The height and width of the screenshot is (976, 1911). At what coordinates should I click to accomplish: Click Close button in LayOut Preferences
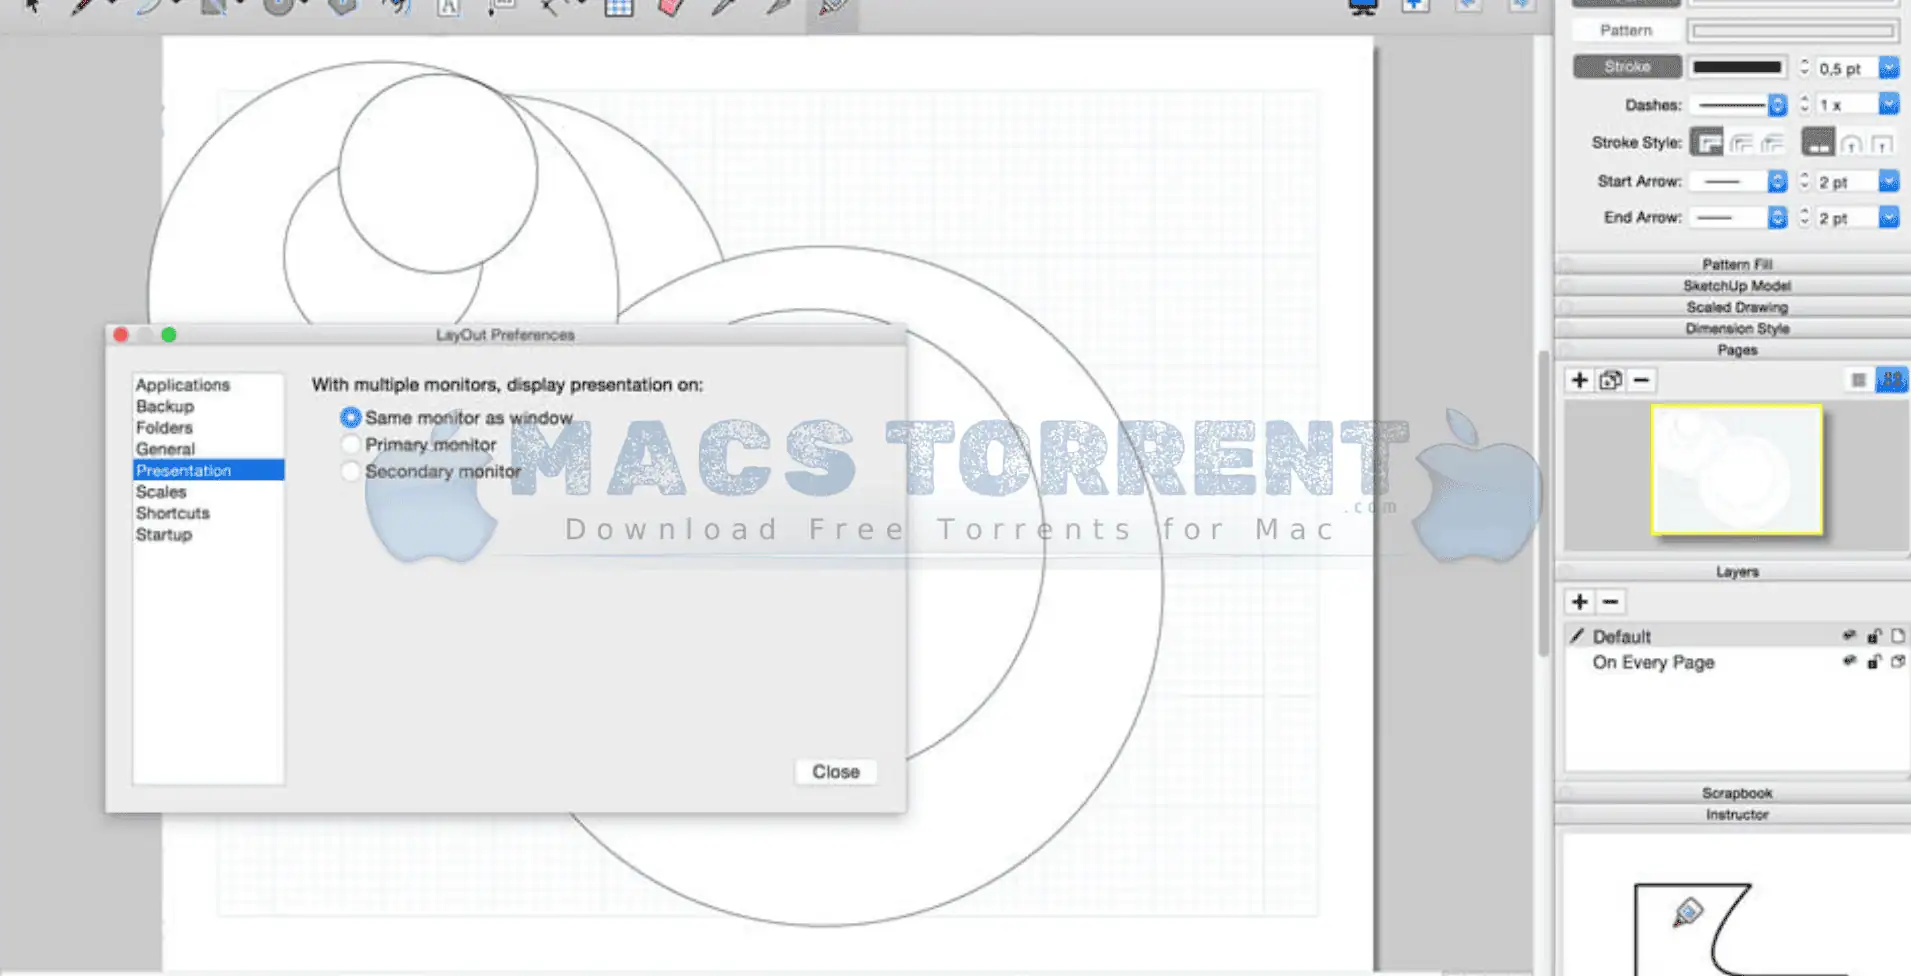pyautogui.click(x=836, y=772)
